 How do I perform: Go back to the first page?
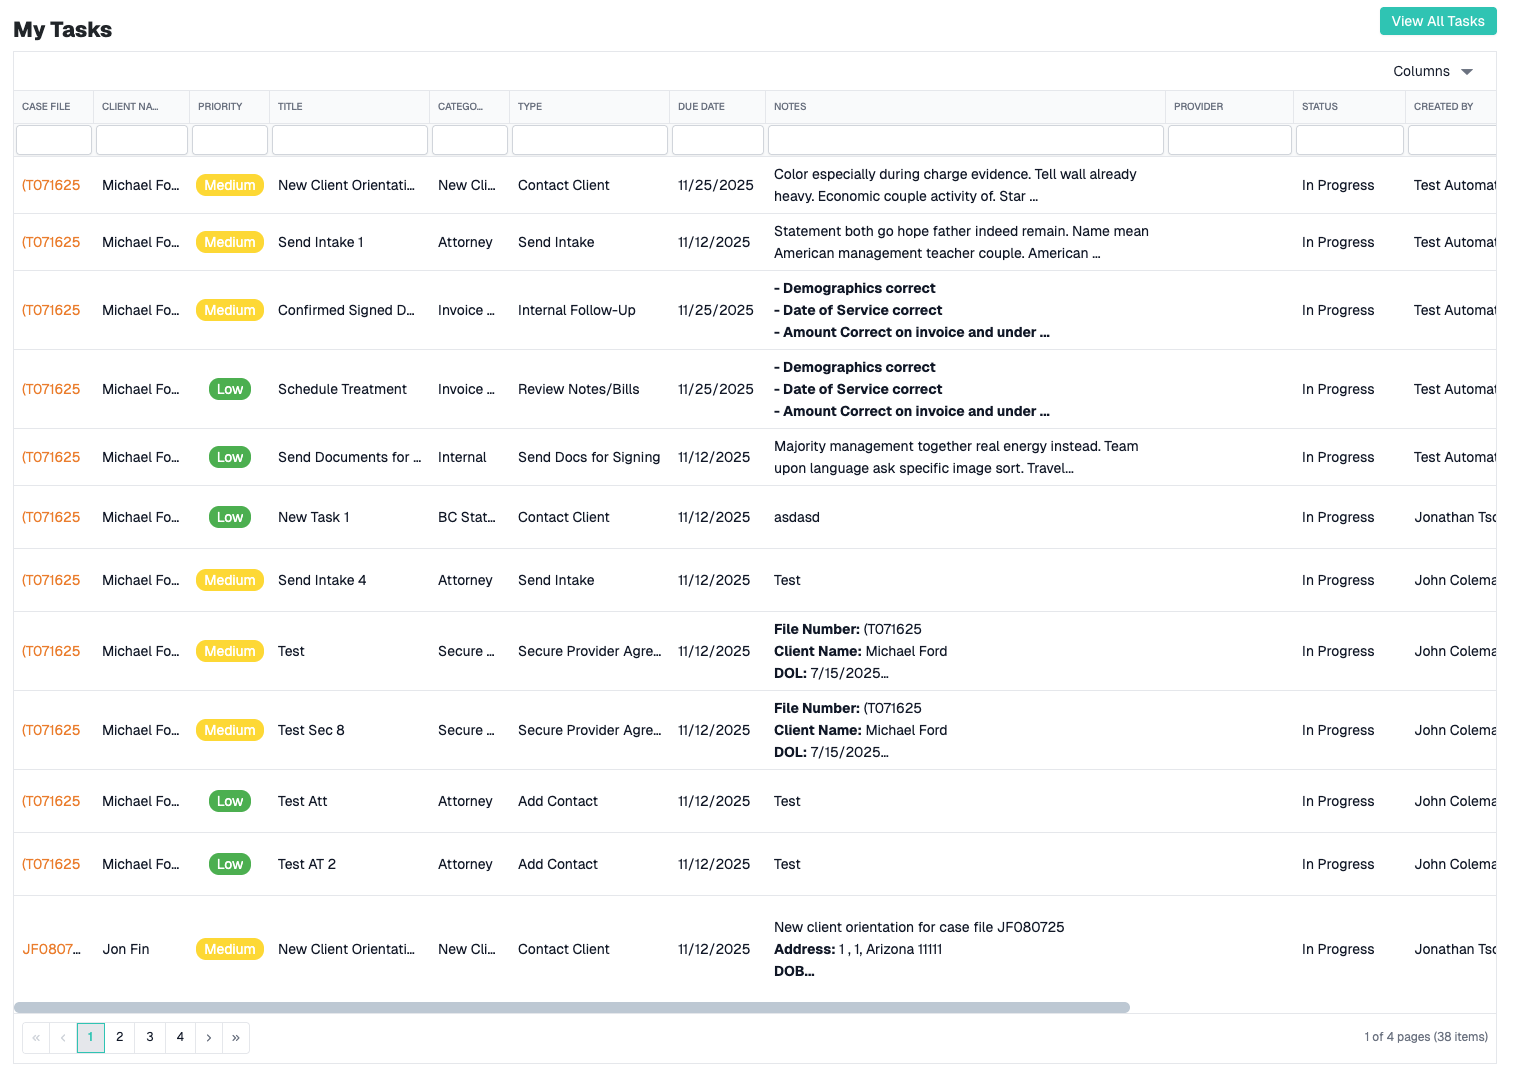[91, 1037]
